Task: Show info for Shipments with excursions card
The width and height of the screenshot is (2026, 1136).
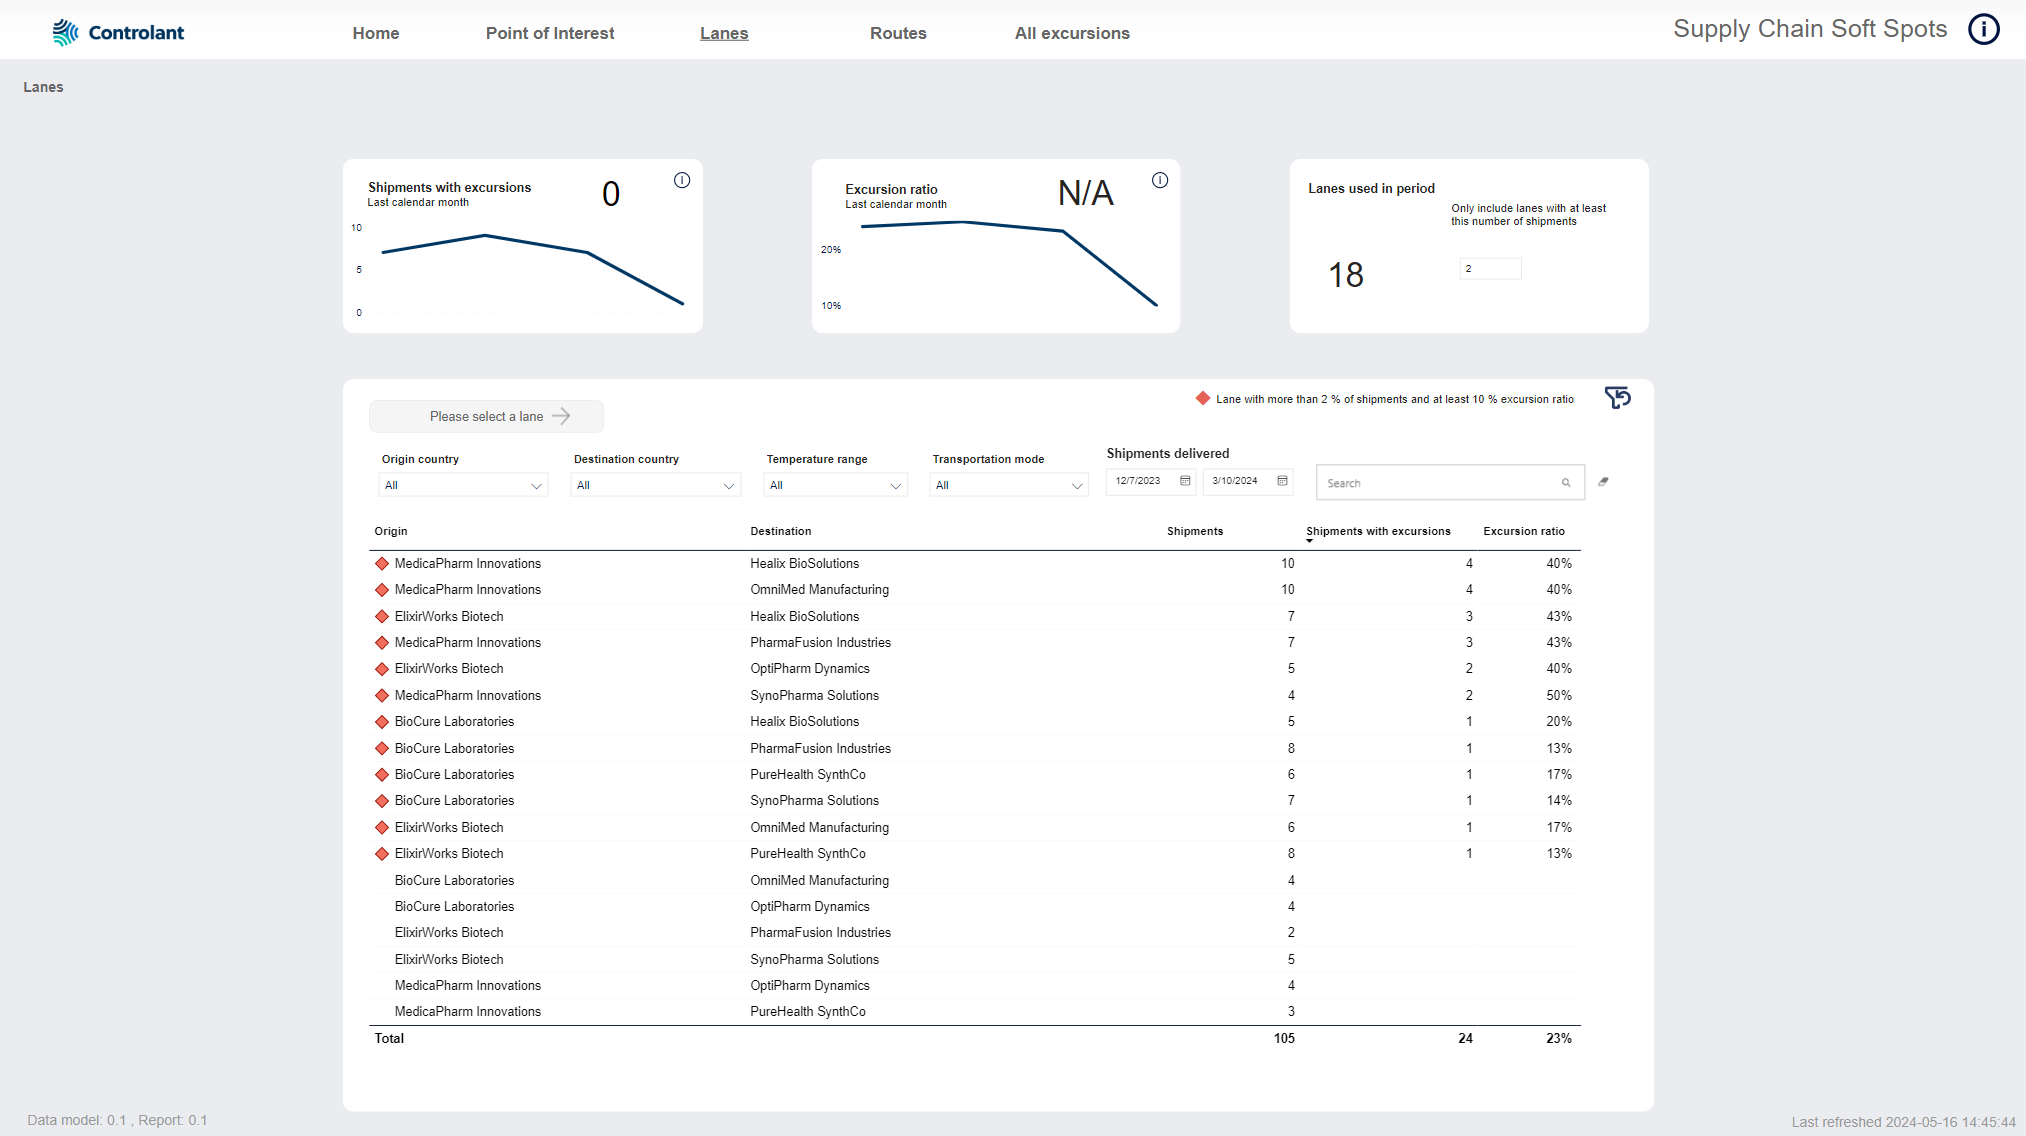Action: (682, 181)
